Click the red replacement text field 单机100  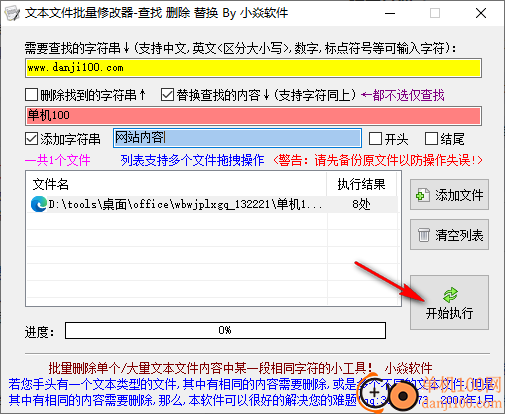click(253, 116)
